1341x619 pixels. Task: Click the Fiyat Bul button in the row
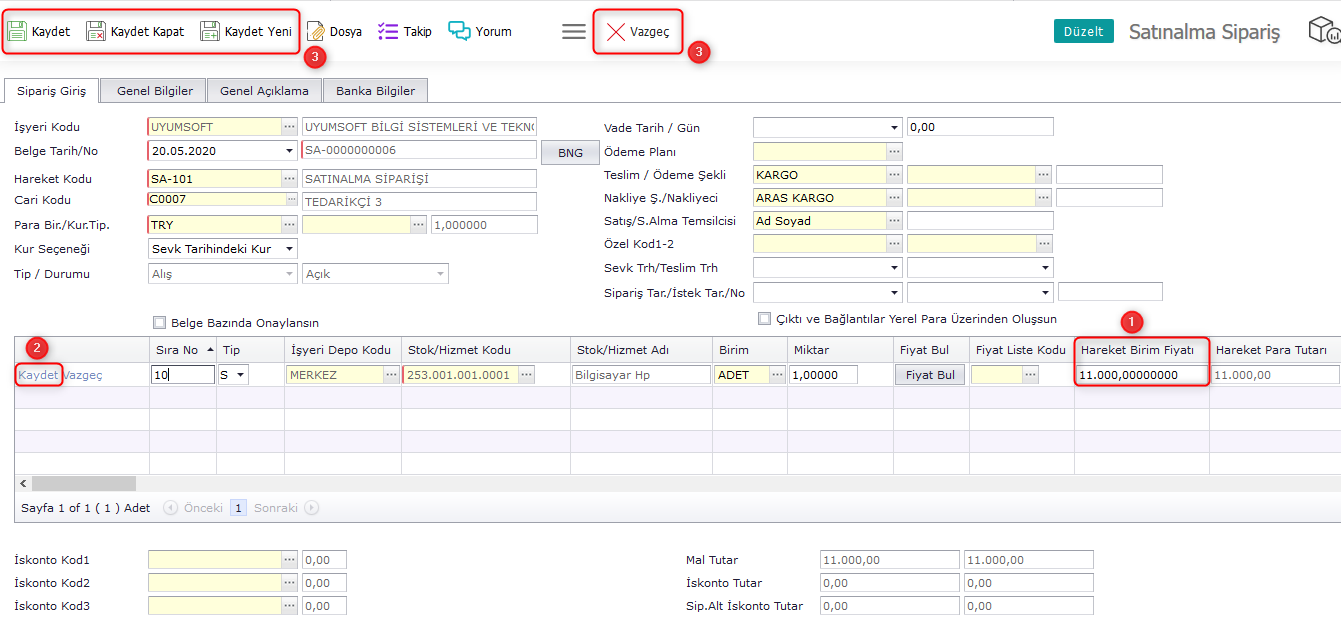pyautogui.click(x=931, y=375)
